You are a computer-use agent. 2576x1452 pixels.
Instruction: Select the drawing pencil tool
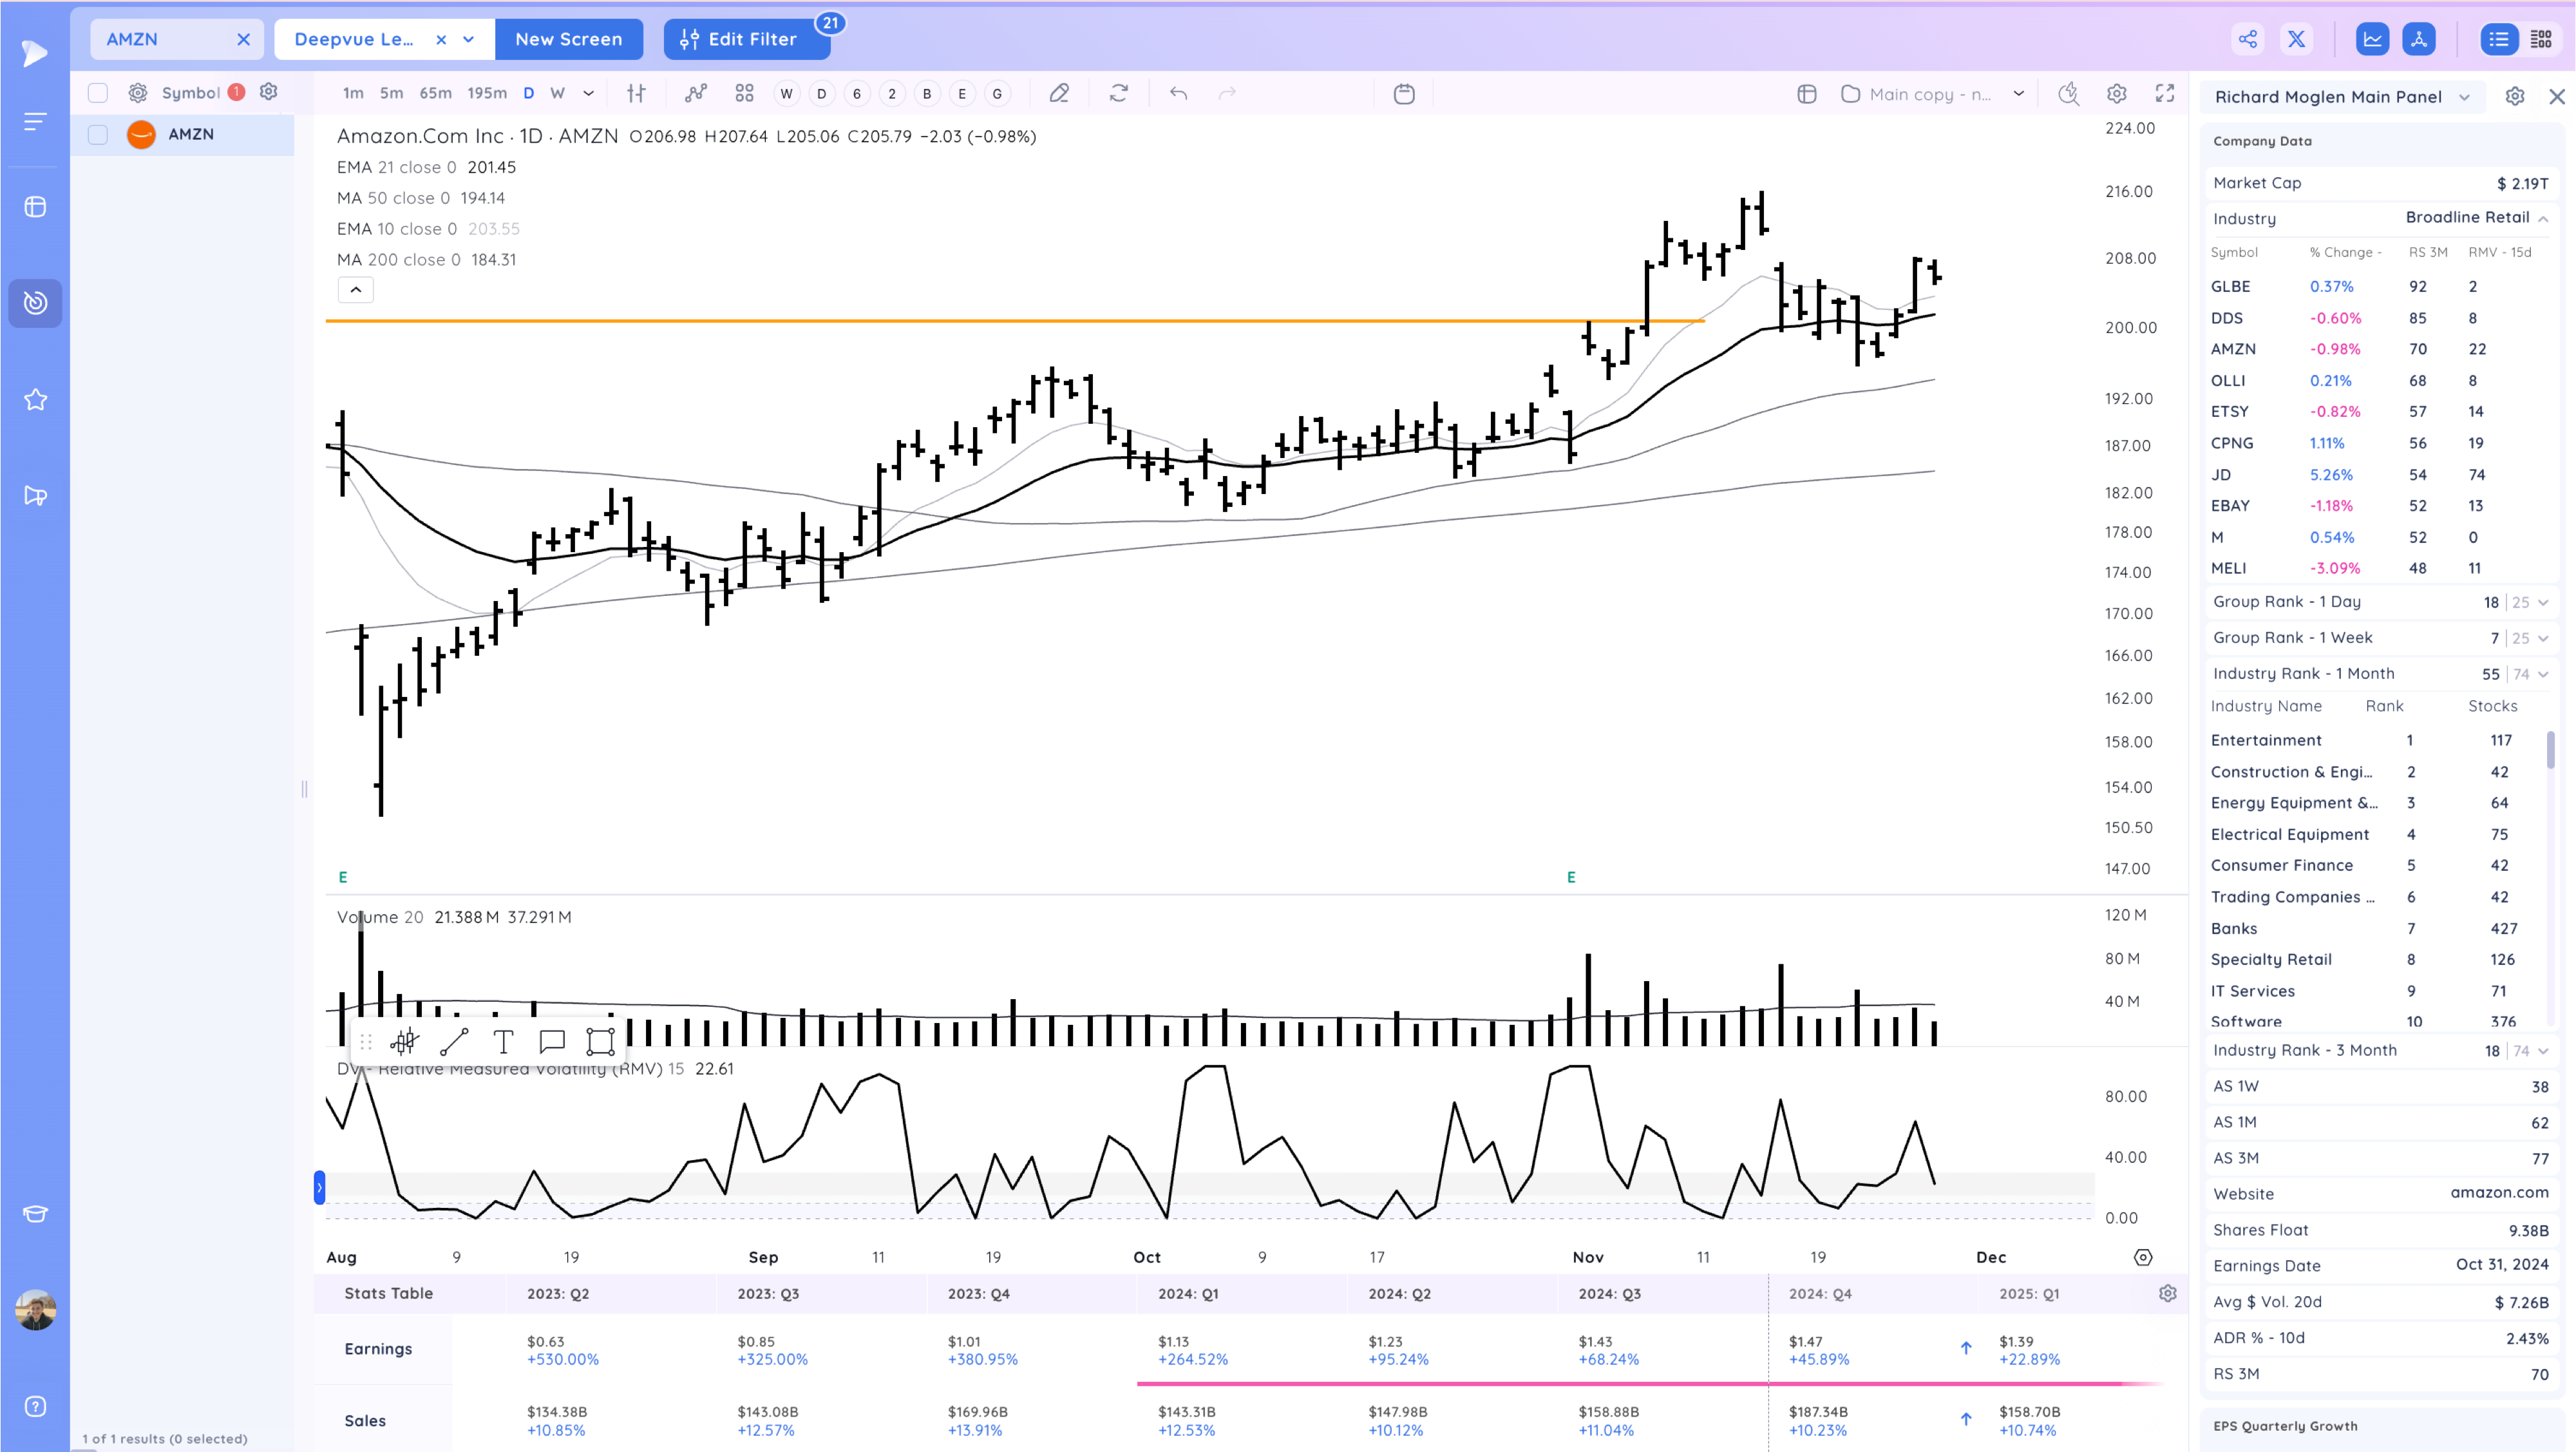1059,93
